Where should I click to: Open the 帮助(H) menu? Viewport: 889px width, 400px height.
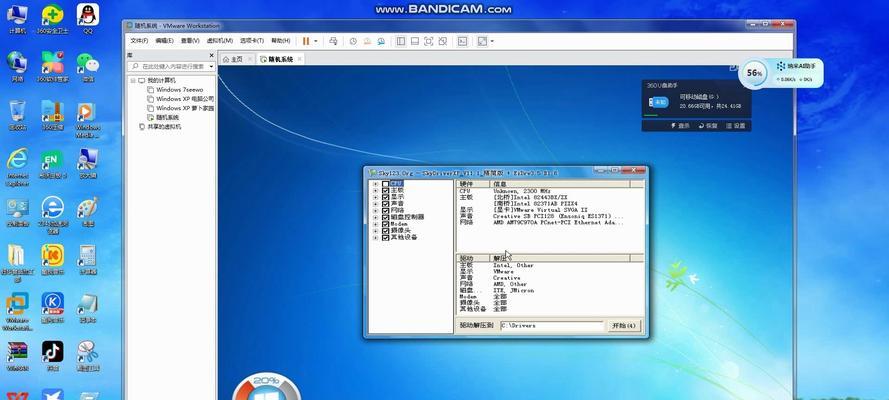(x=281, y=41)
